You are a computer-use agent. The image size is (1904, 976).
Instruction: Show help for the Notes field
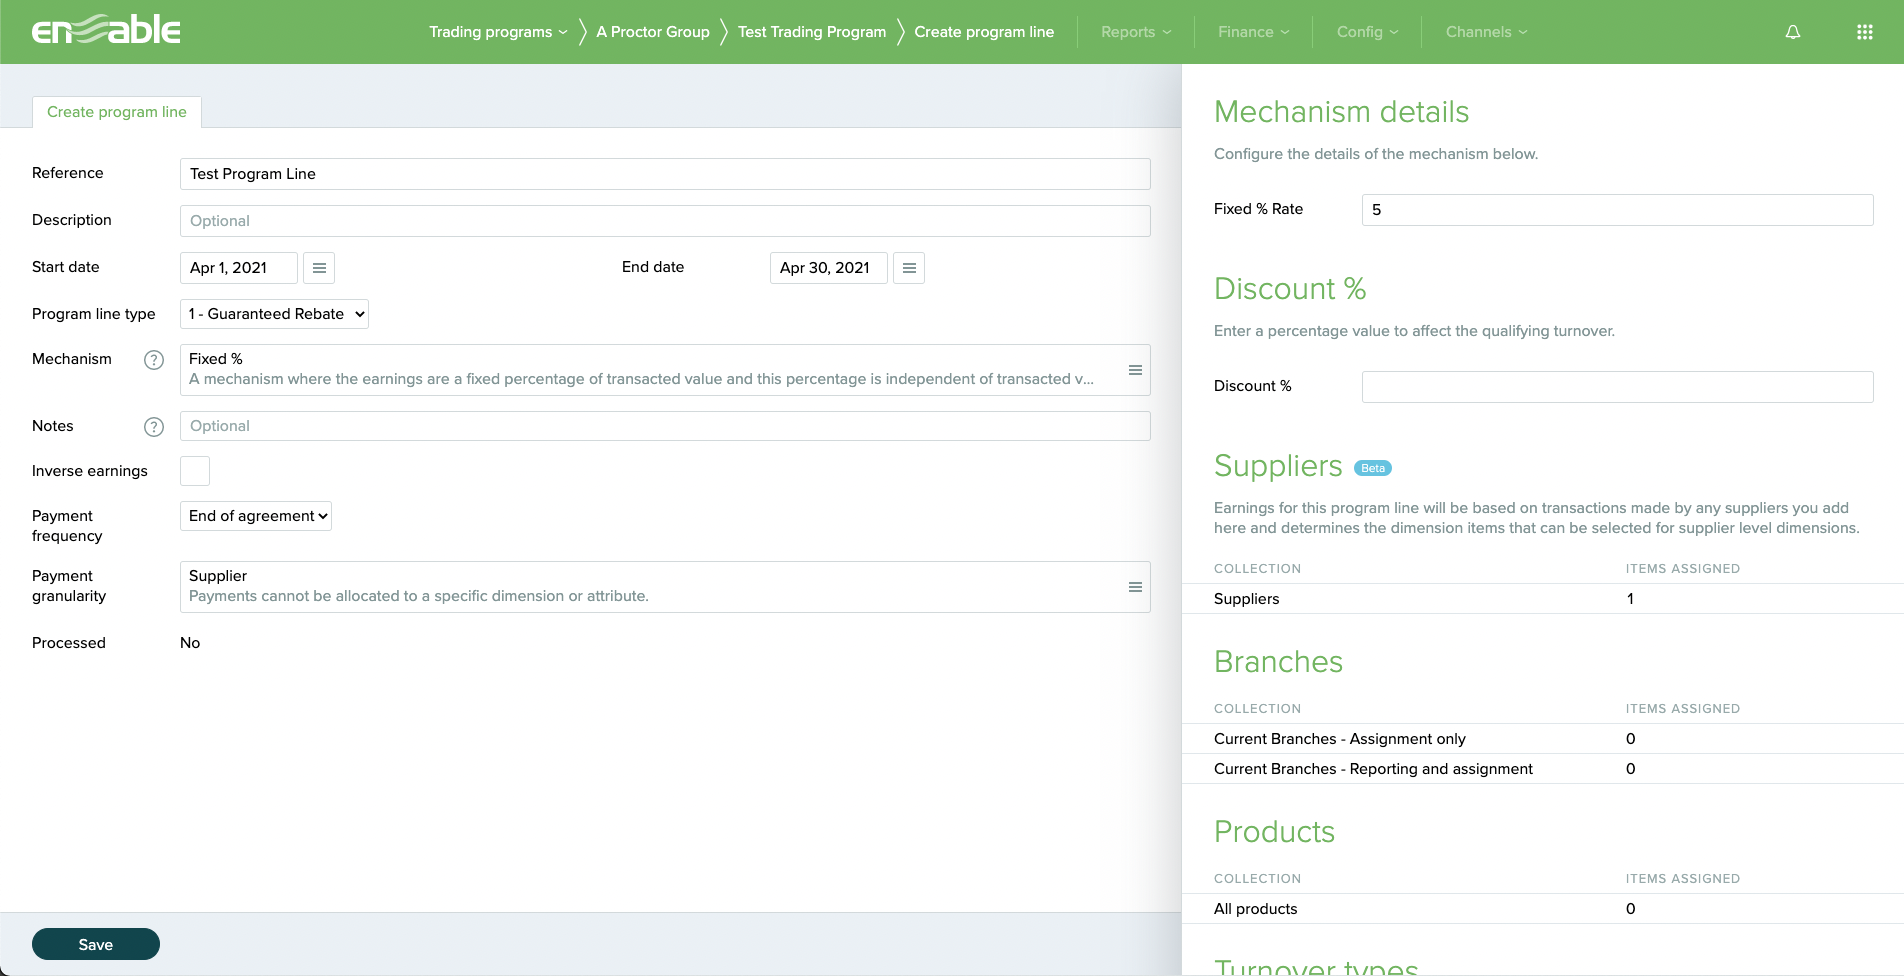click(154, 427)
